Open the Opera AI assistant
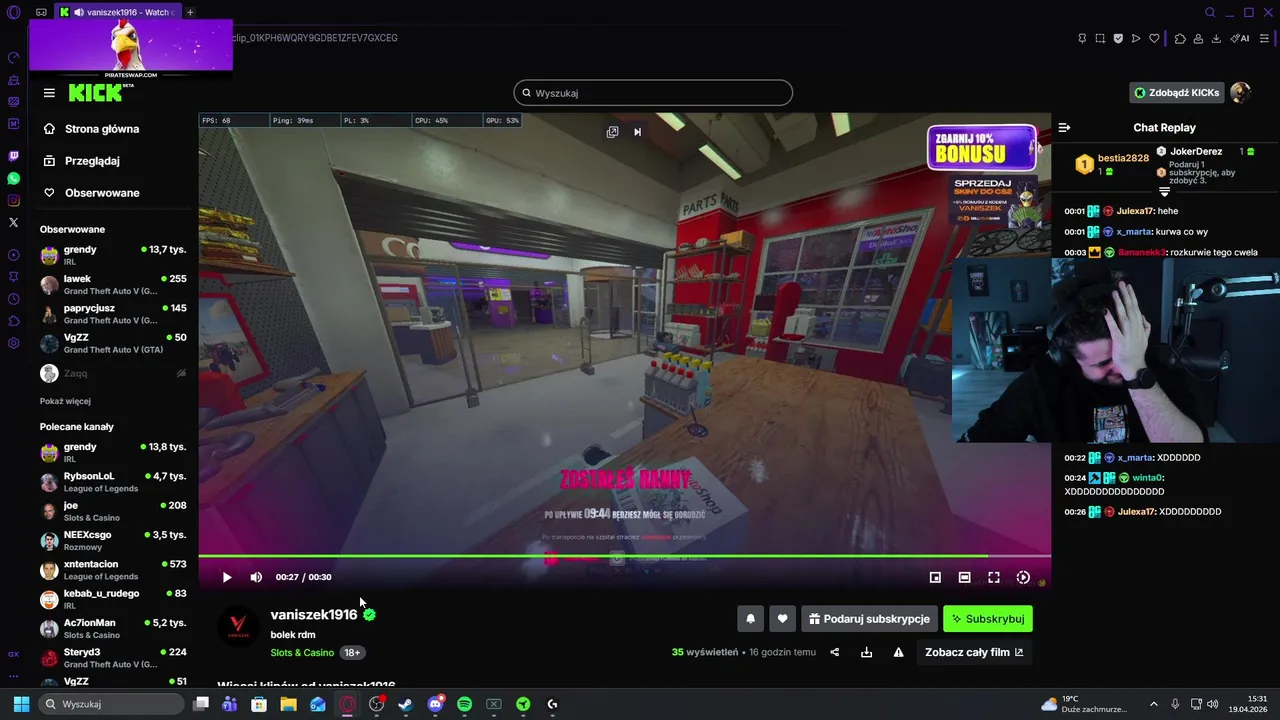Screen dimensions: 1280x720 1240,38
